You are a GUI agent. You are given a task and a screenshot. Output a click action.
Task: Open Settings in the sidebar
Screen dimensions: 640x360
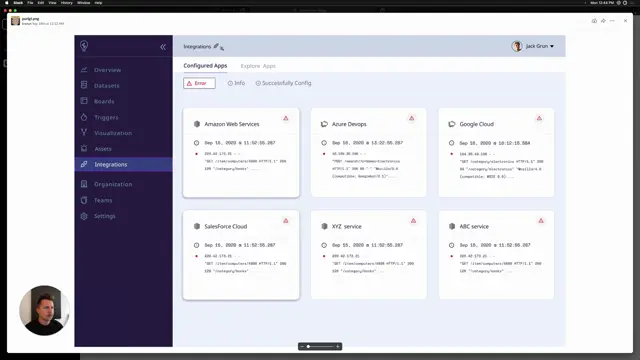point(104,216)
